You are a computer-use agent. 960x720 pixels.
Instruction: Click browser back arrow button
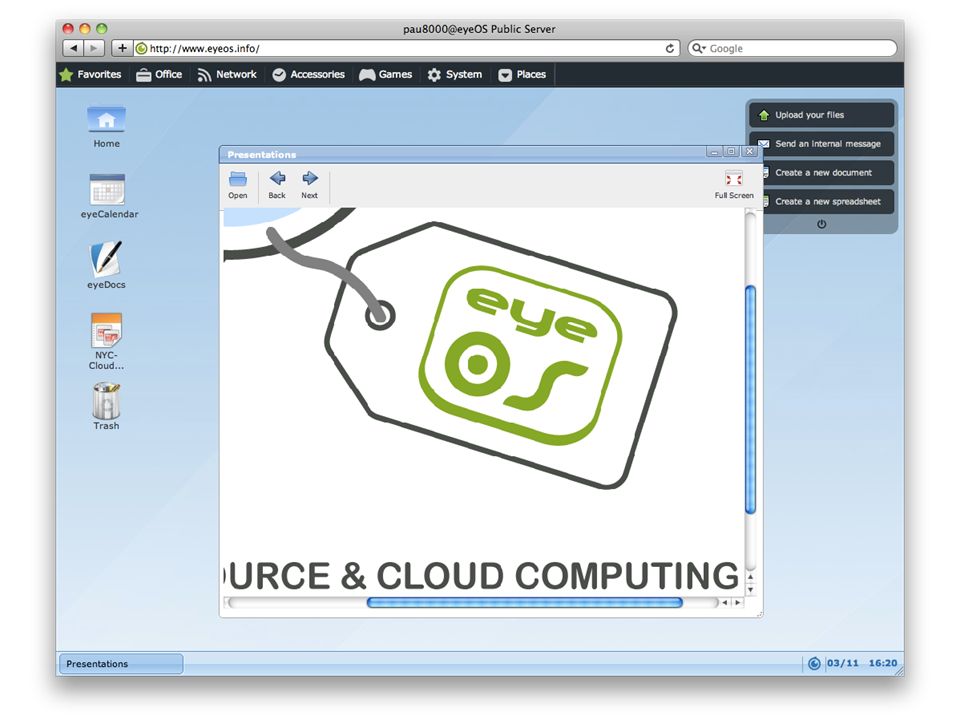point(73,48)
